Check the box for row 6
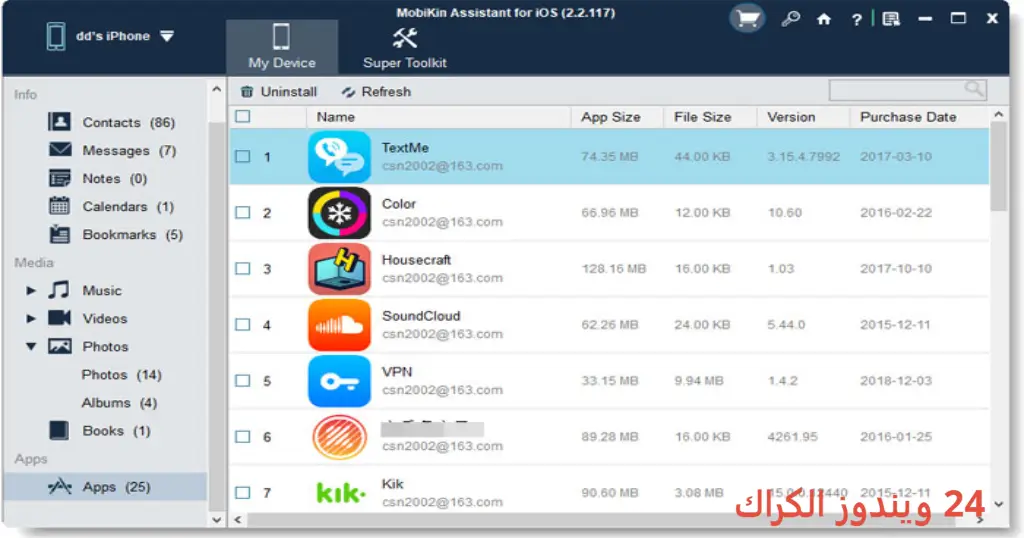This screenshot has width=1024, height=538. [243, 437]
